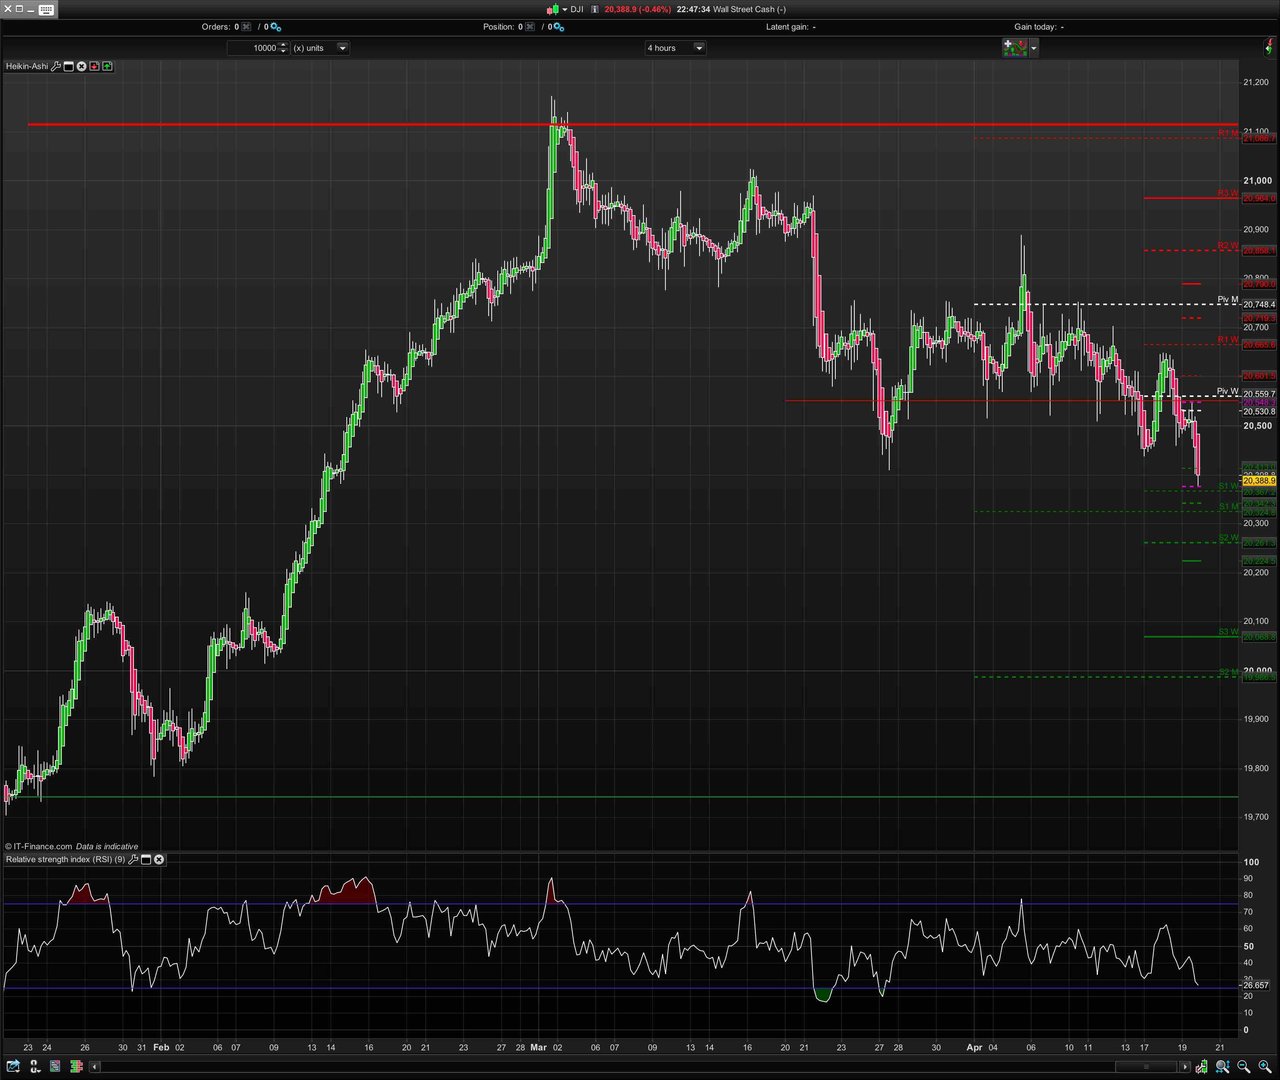The width and height of the screenshot is (1280, 1080).
Task: Open Heikin-Ashi settings wrench icon
Action: click(x=56, y=66)
